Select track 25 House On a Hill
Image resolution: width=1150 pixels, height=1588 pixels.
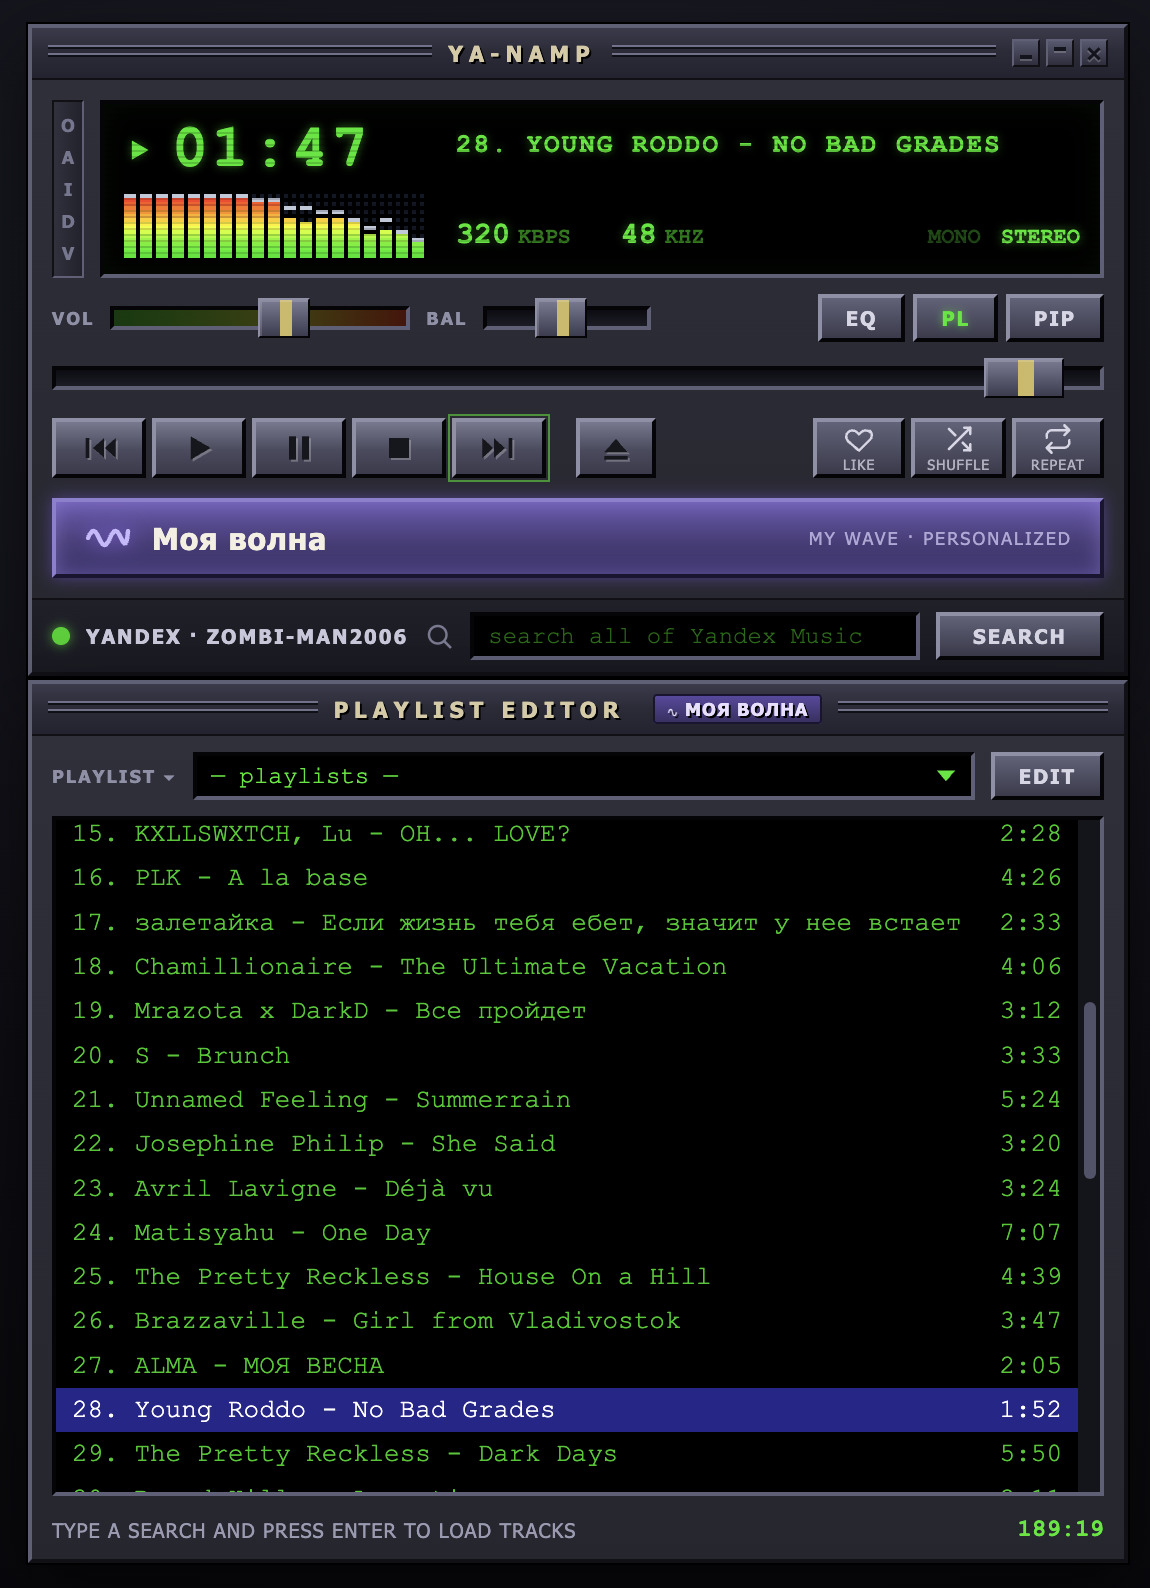tap(566, 1277)
